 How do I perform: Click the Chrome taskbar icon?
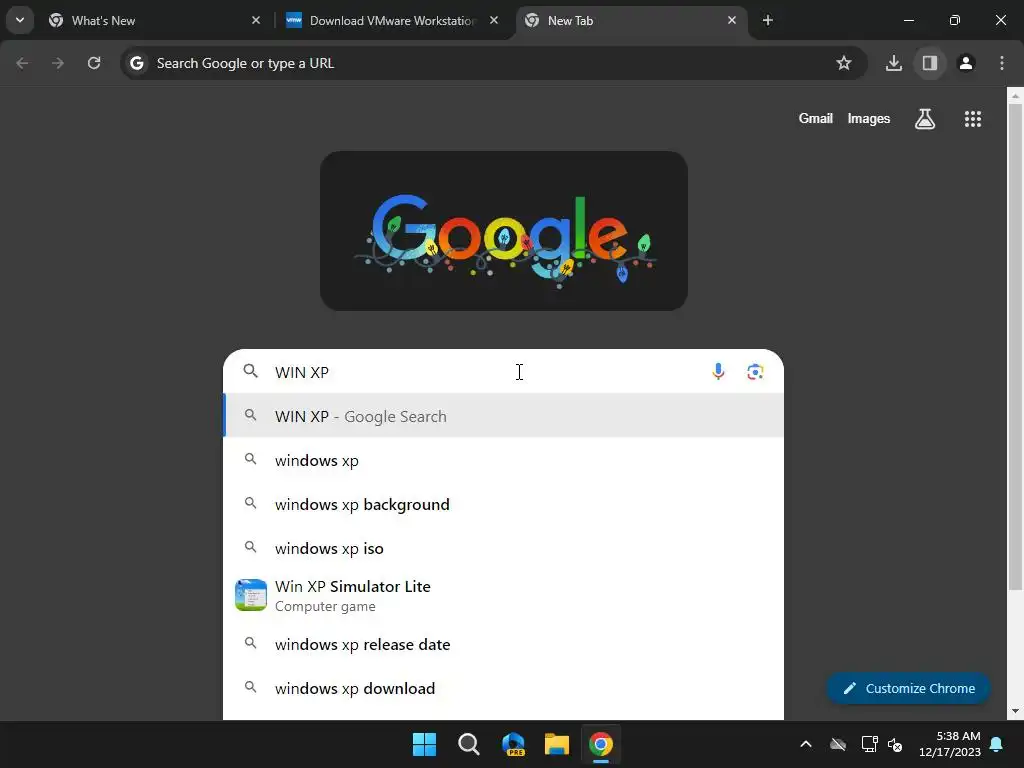[x=601, y=744]
